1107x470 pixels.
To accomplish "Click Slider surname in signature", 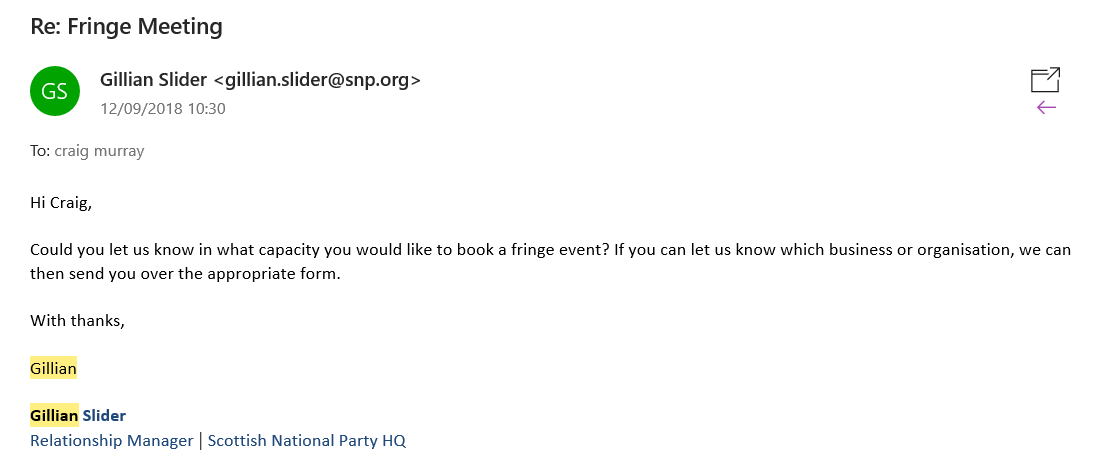I will coord(104,416).
